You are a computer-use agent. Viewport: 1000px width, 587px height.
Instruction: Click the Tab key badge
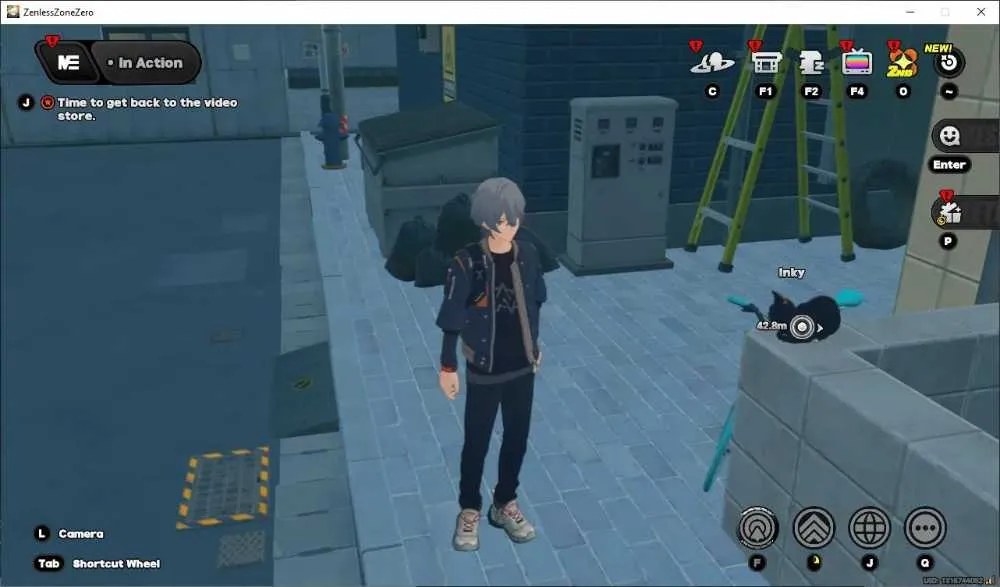tap(48, 563)
